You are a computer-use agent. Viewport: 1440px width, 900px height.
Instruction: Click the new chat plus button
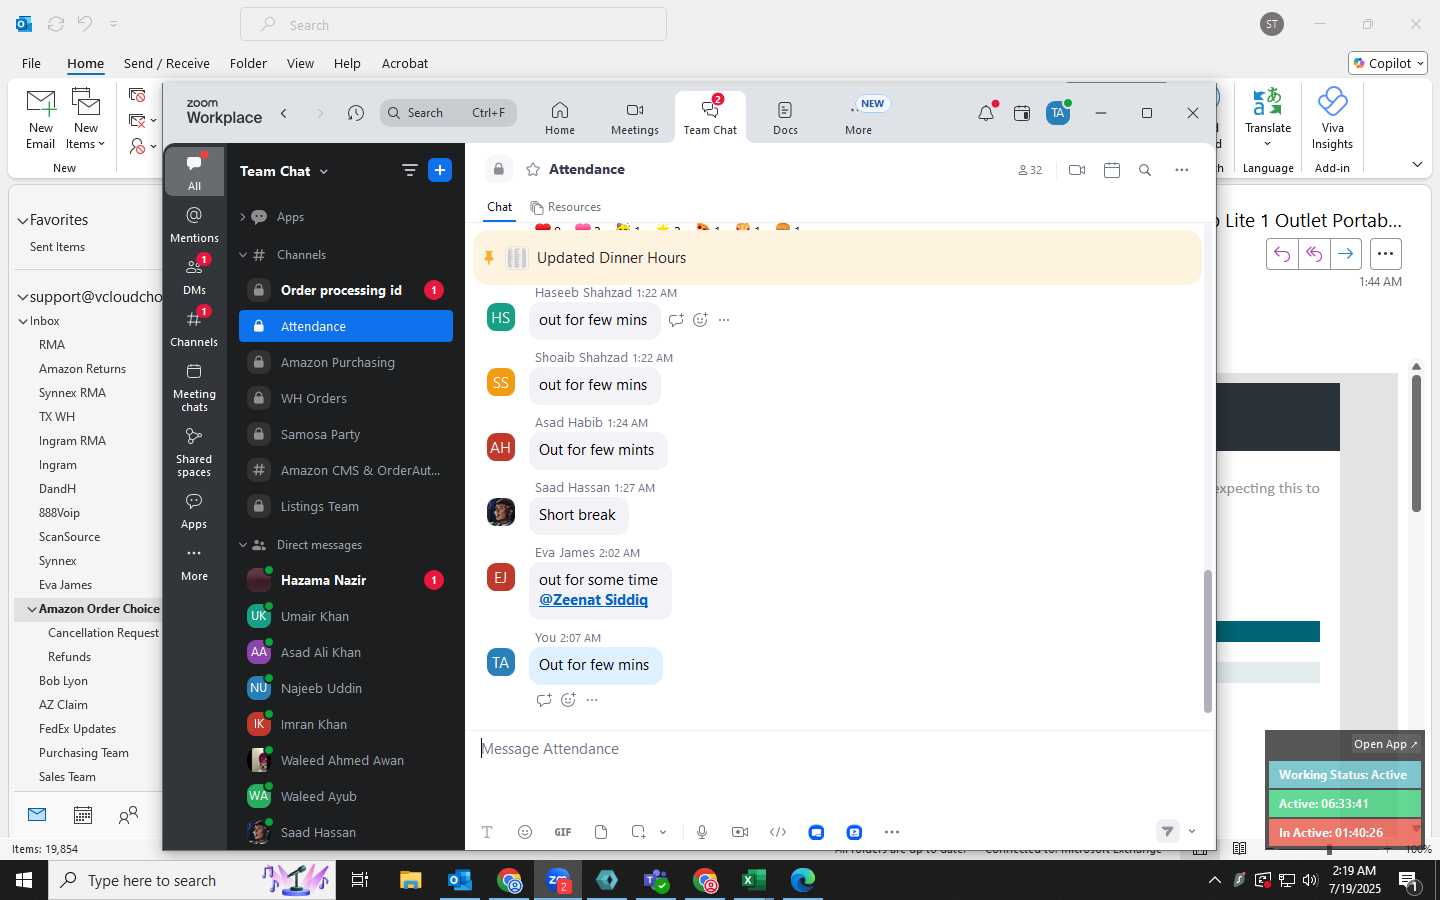[440, 170]
